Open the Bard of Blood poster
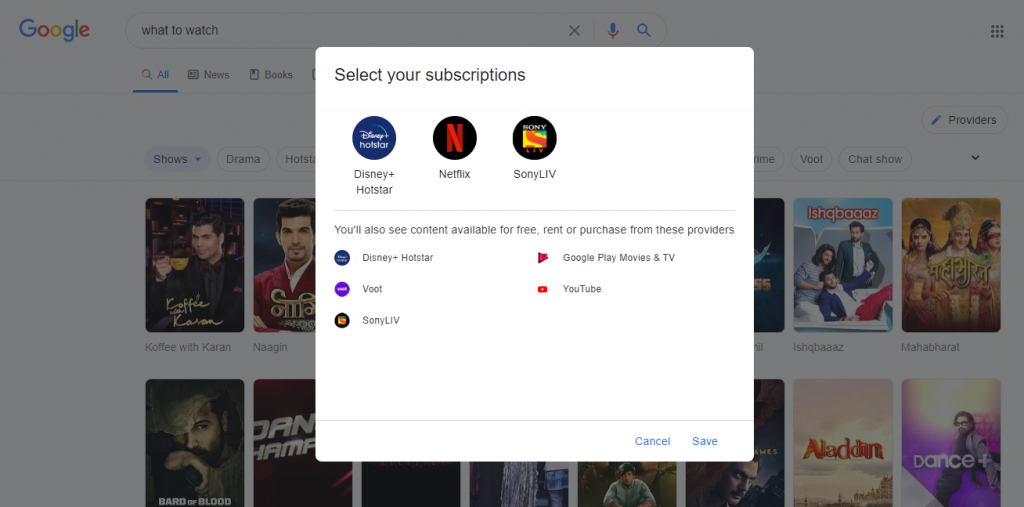Image resolution: width=1024 pixels, height=507 pixels. tap(195, 443)
